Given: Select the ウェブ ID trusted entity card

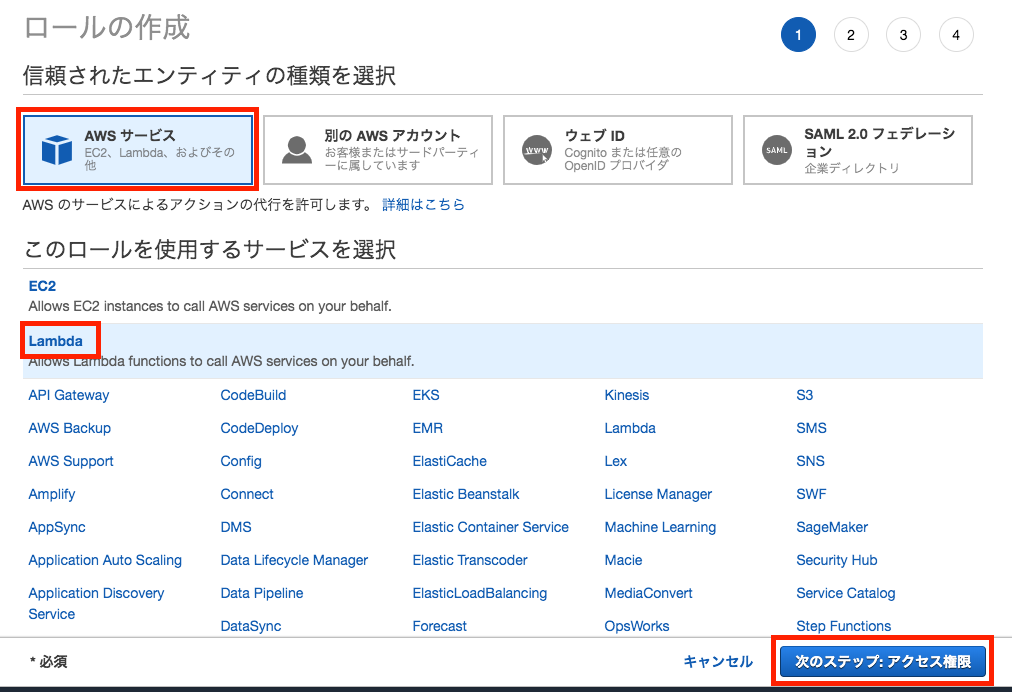Looking at the screenshot, I should tap(617, 150).
